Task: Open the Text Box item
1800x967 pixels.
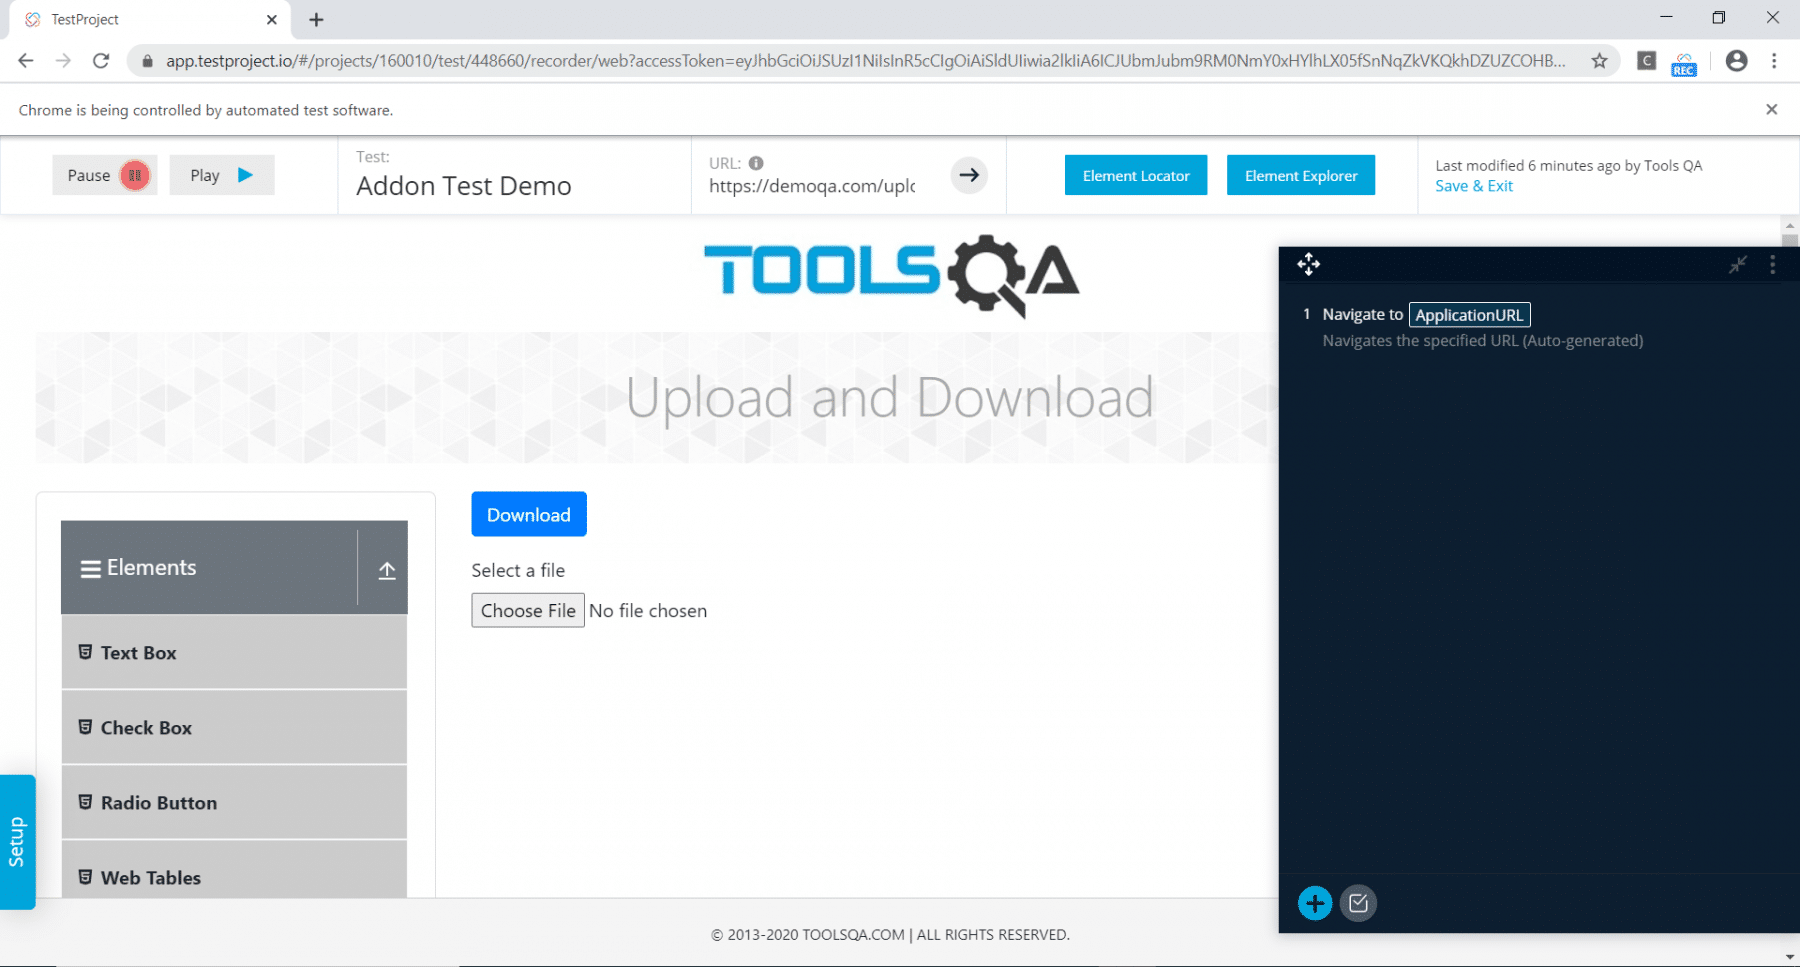Action: (234, 652)
